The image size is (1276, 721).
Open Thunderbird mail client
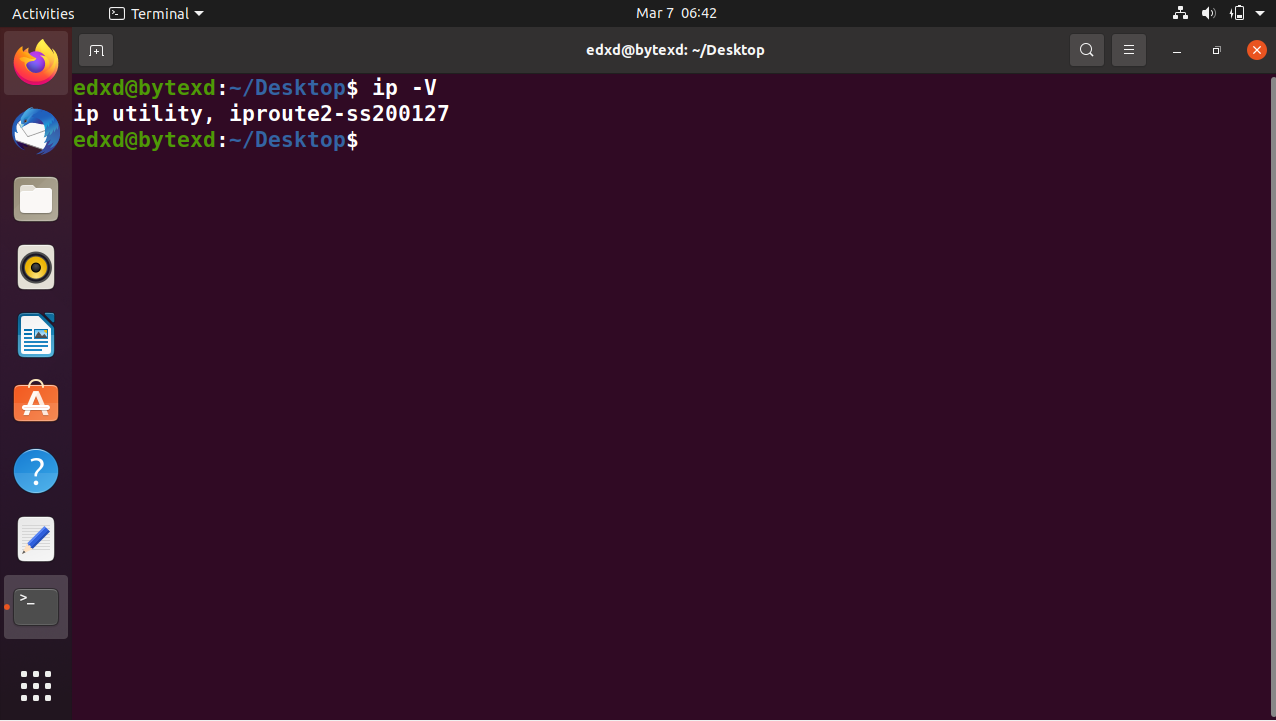click(36, 131)
